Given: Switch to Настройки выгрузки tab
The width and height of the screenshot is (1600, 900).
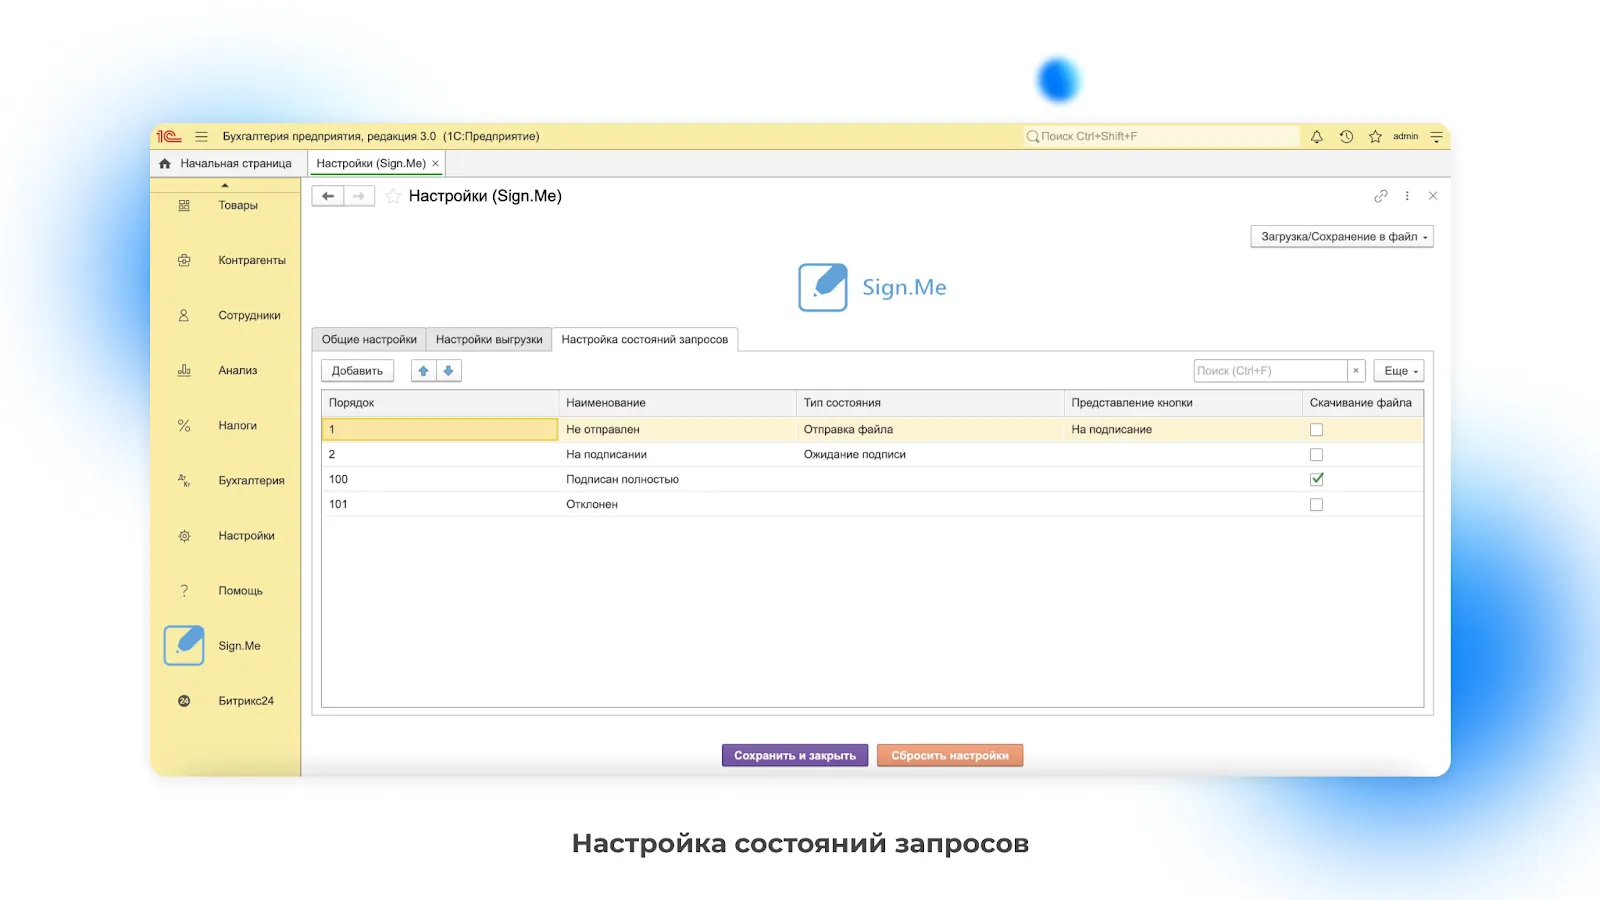Looking at the screenshot, I should point(489,340).
